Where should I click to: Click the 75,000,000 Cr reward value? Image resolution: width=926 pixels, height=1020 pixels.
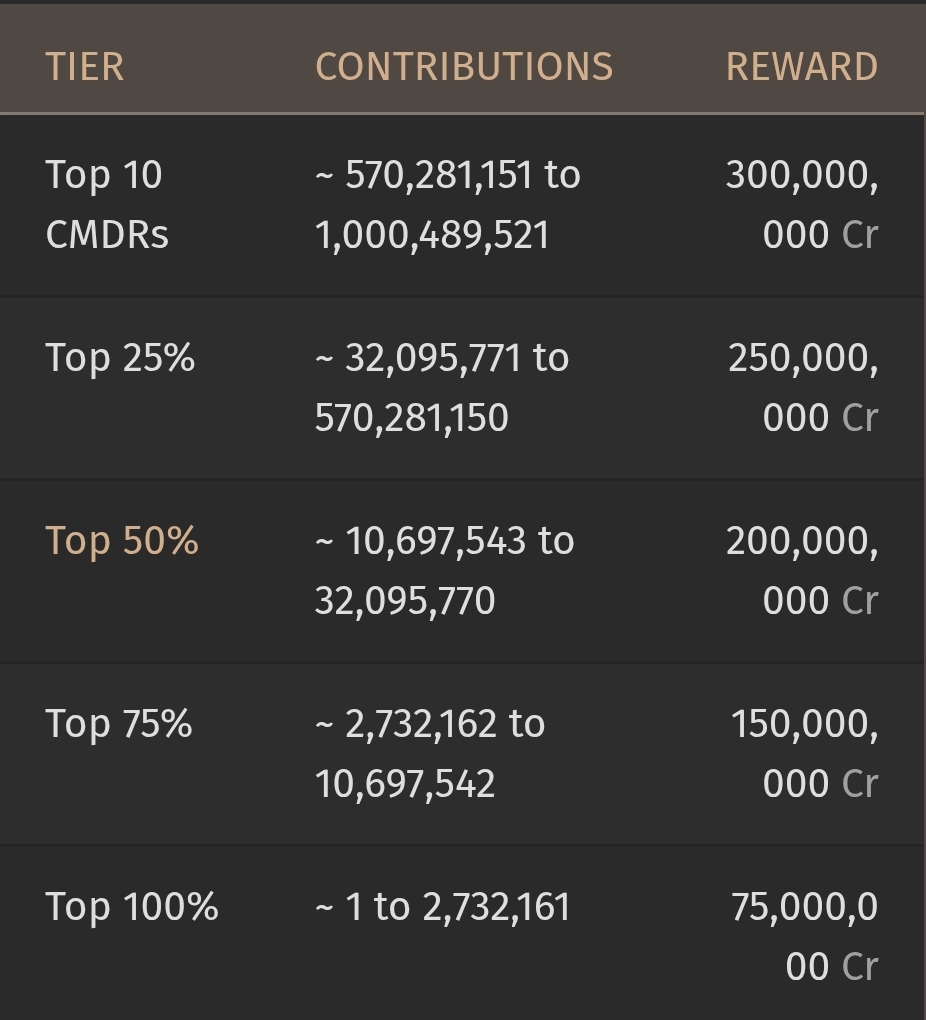point(804,936)
